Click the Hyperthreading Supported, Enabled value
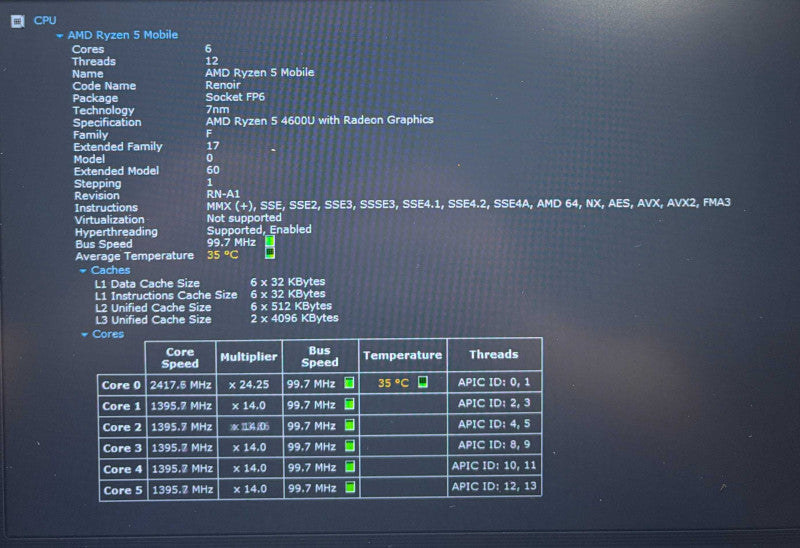Image resolution: width=800 pixels, height=548 pixels. [259, 230]
